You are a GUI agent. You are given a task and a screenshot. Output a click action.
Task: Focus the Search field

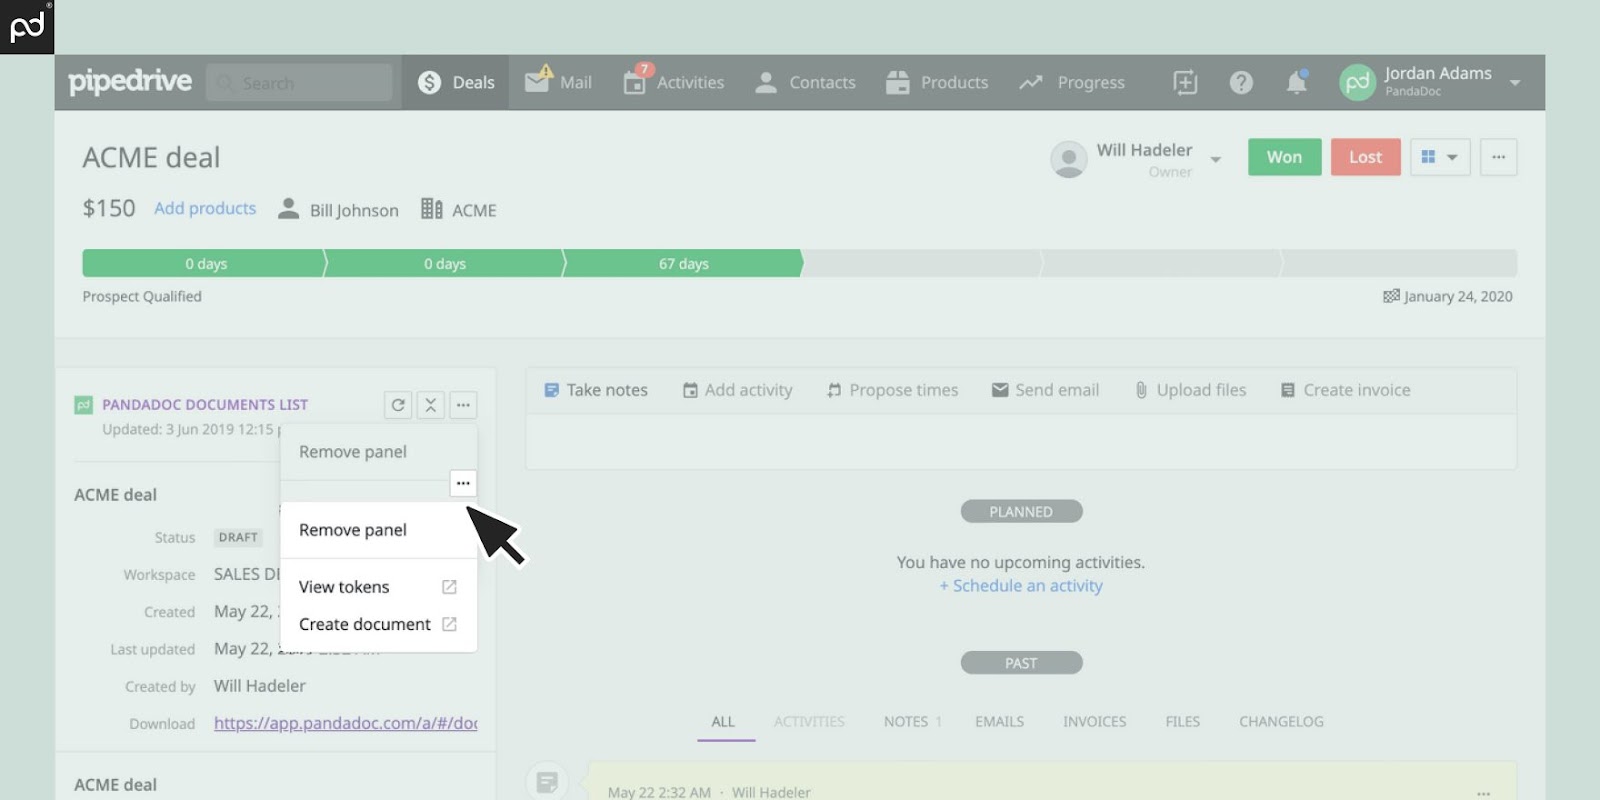(x=299, y=83)
